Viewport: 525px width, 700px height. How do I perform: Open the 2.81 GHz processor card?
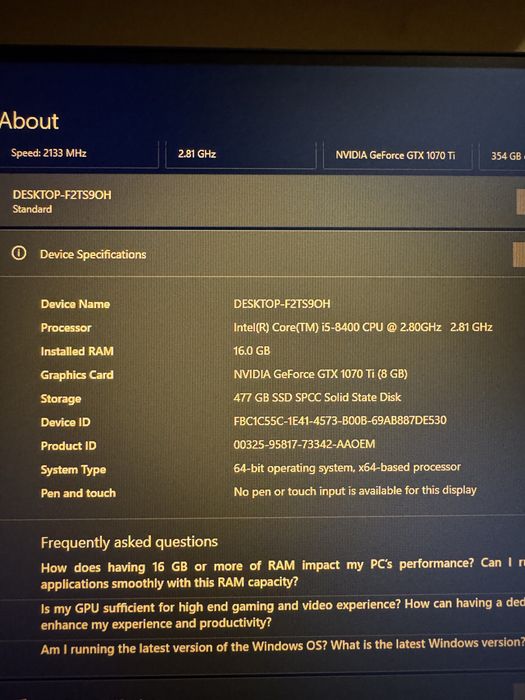pos(241,155)
